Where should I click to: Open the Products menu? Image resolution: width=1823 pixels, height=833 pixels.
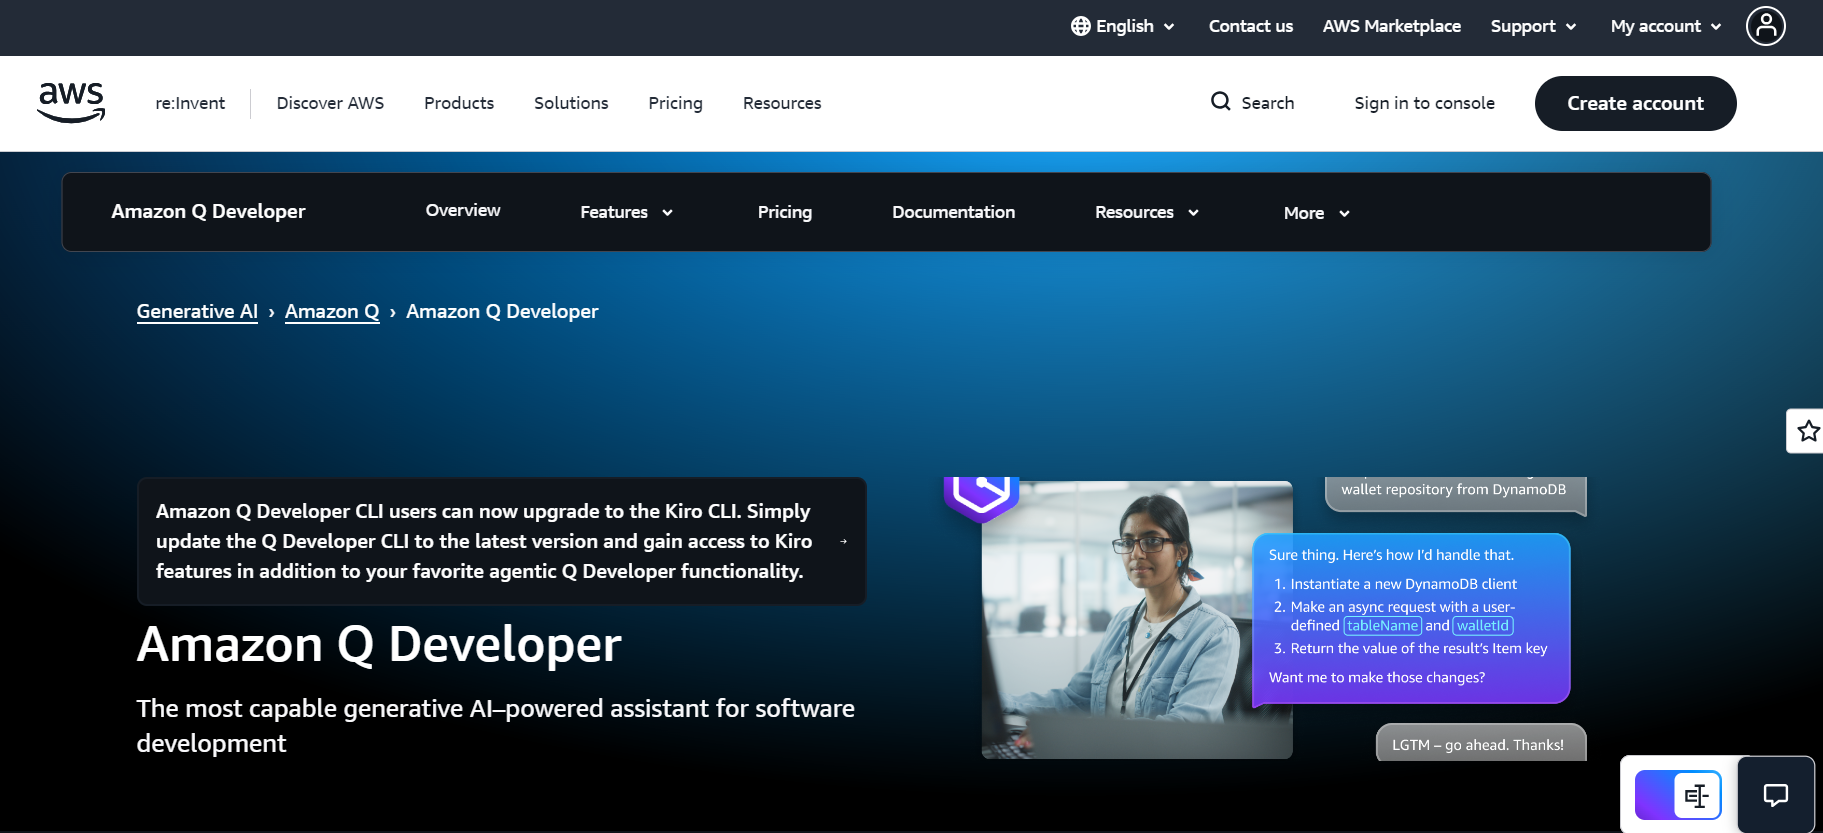[459, 103]
